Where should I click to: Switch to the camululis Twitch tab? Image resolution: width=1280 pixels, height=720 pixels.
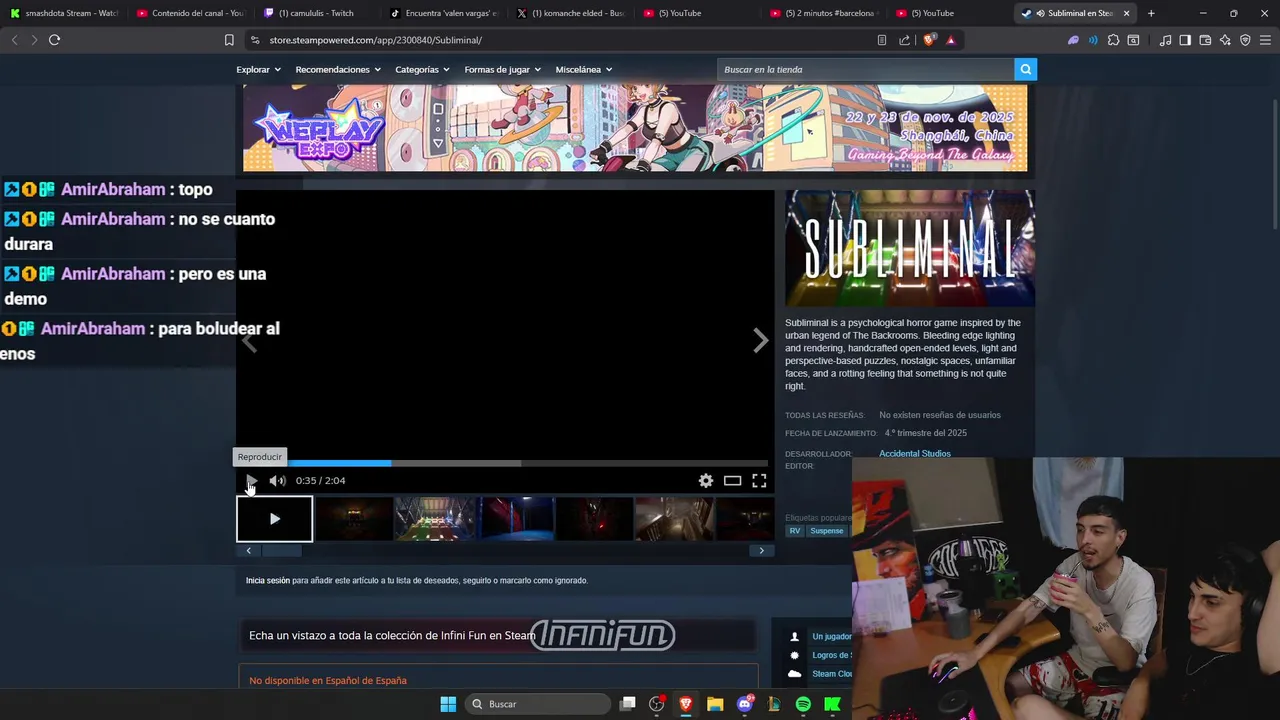click(316, 13)
